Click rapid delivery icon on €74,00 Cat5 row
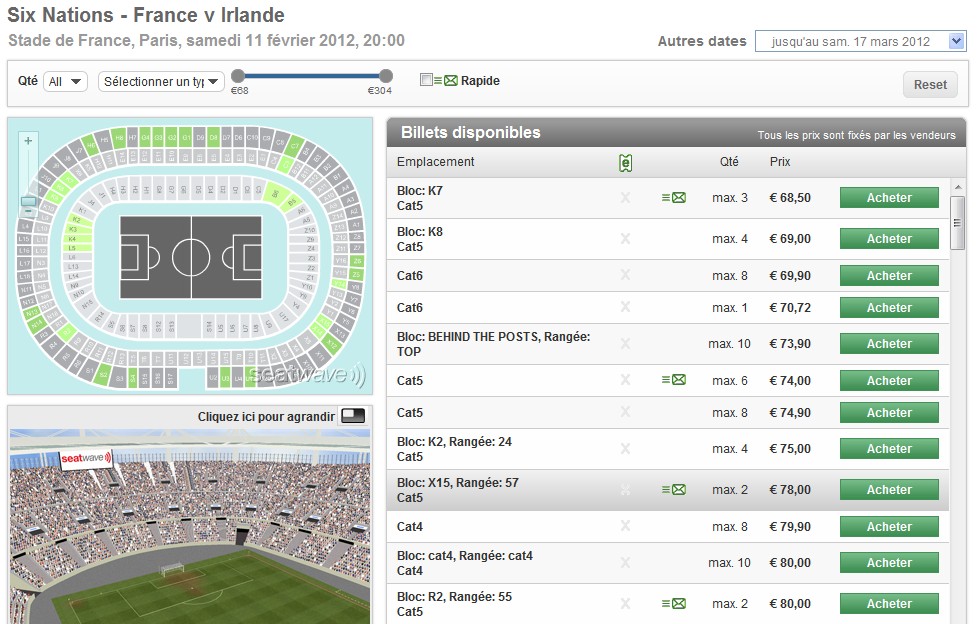The image size is (979, 624). point(673,380)
